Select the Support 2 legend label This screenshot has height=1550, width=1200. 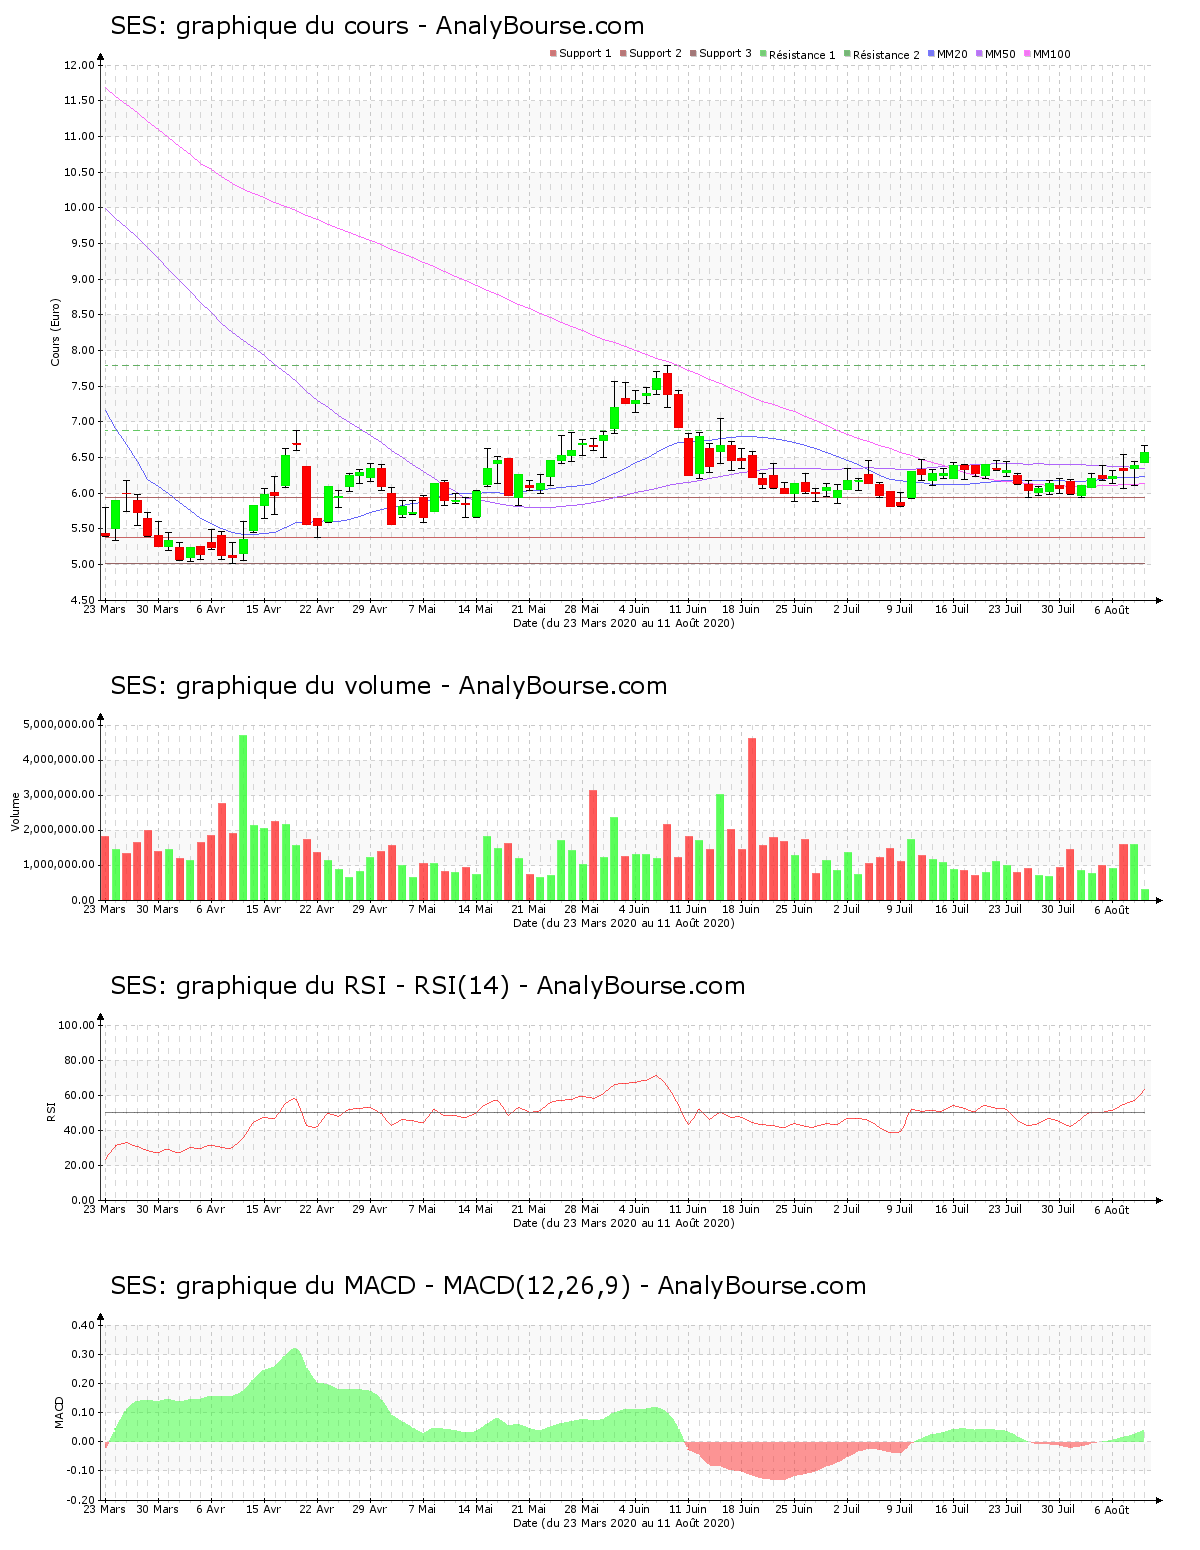tap(655, 54)
